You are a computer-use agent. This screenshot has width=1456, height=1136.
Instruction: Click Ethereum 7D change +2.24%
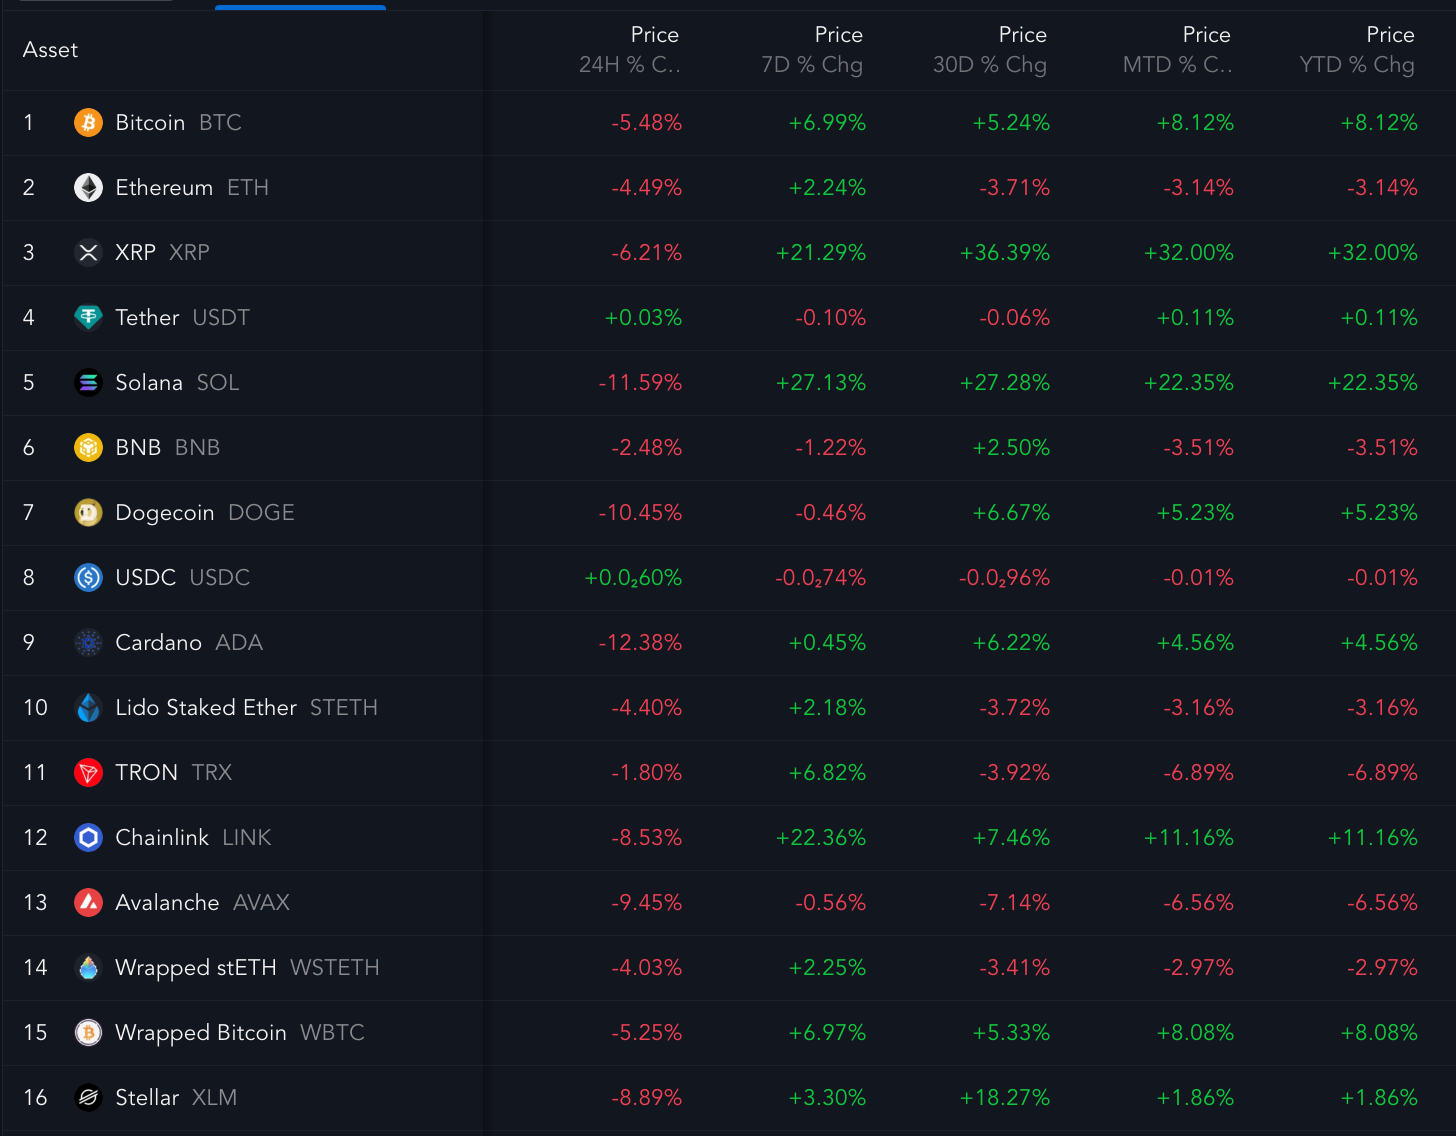(827, 188)
